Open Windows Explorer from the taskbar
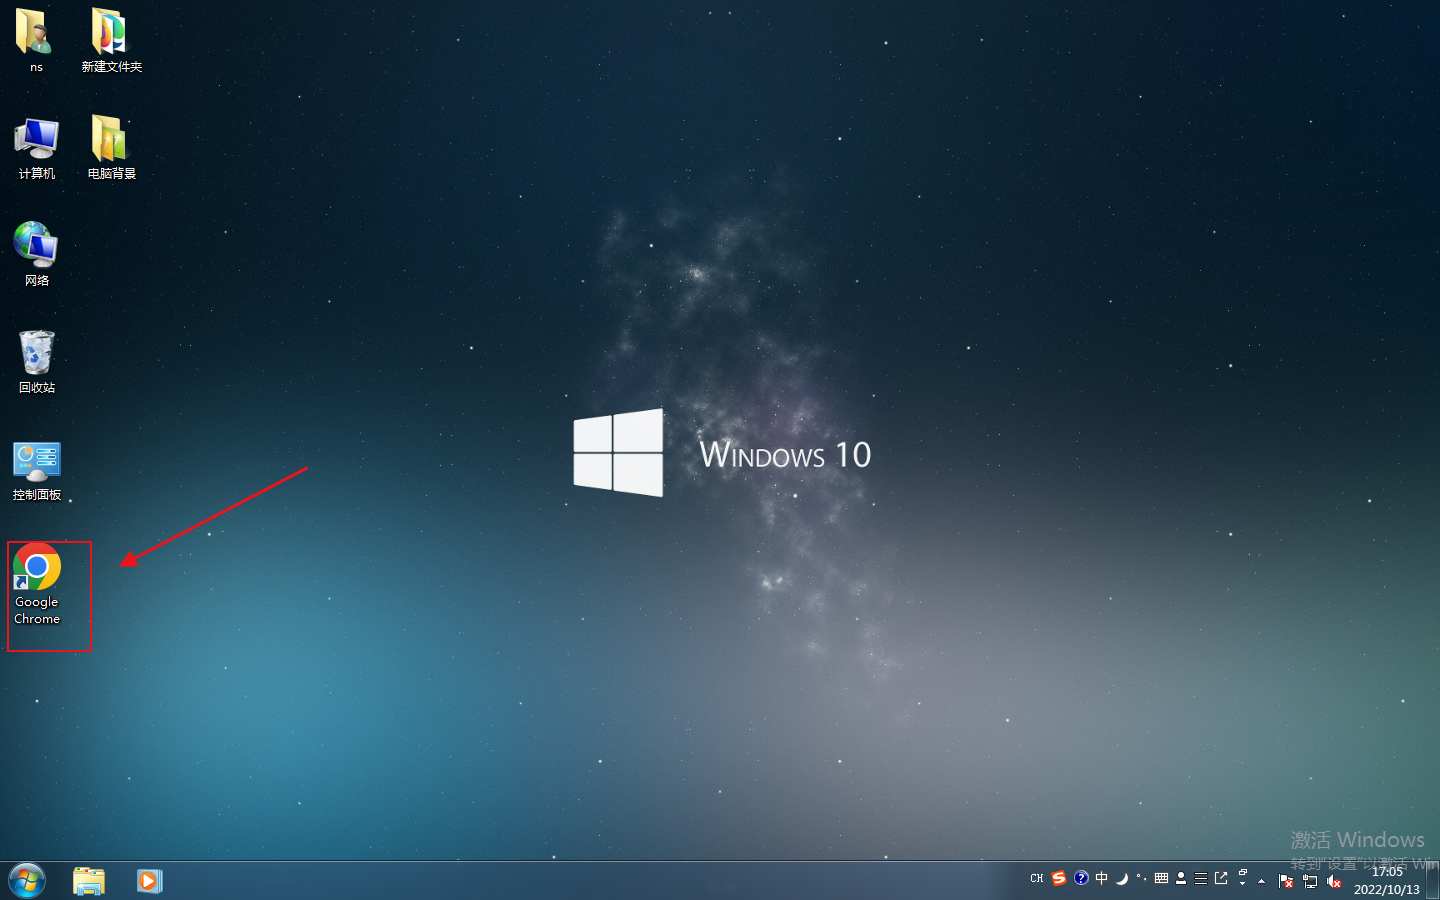 89,880
